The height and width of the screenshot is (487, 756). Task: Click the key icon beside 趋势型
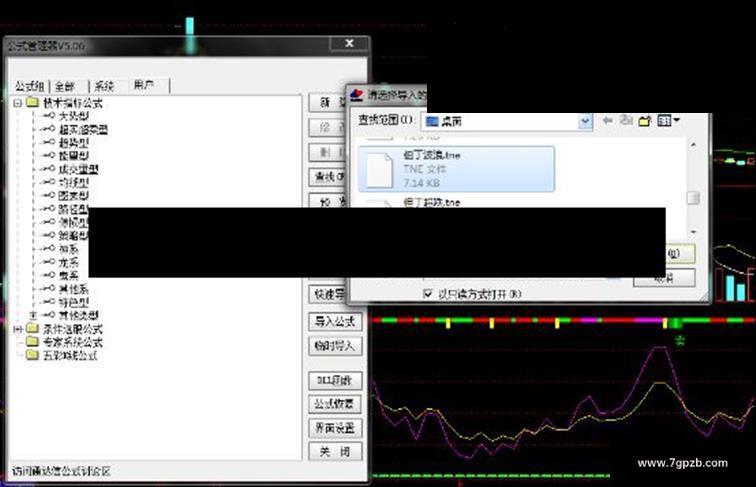48,143
